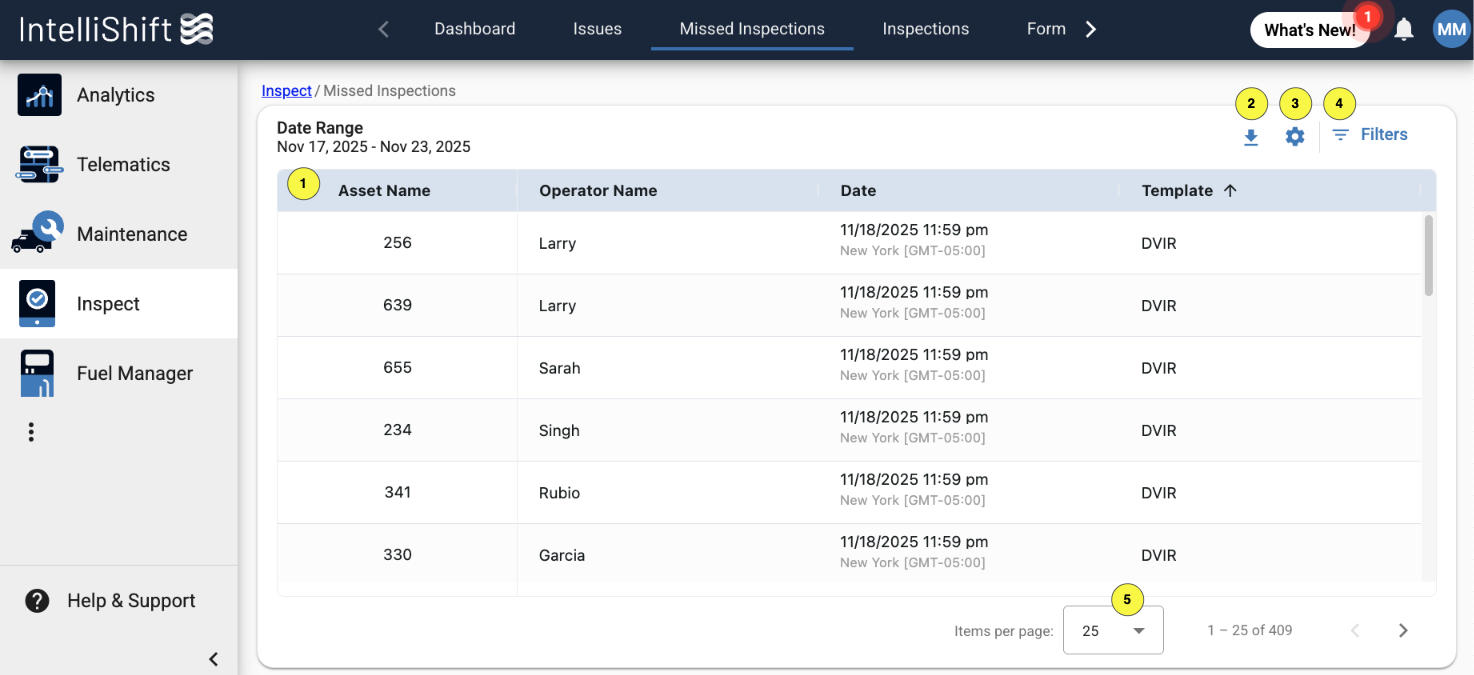The image size is (1474, 675).
Task: Open the Telematics module icon
Action: (x=39, y=164)
